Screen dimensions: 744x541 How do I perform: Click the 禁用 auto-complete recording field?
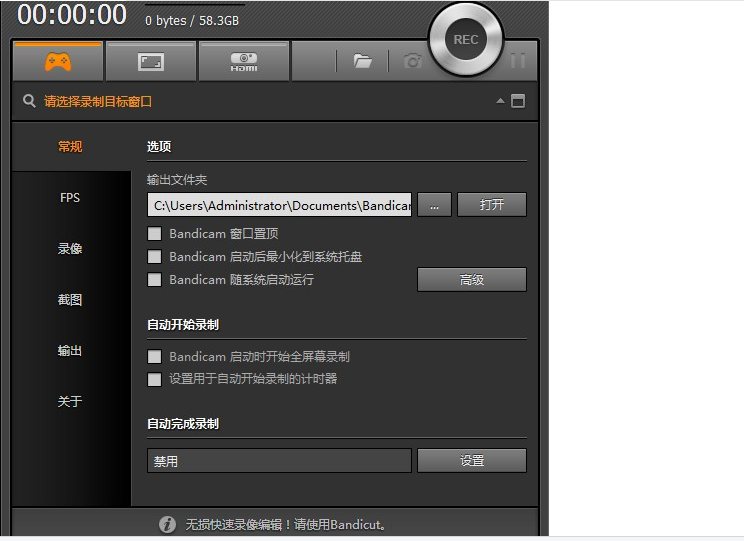[279, 461]
